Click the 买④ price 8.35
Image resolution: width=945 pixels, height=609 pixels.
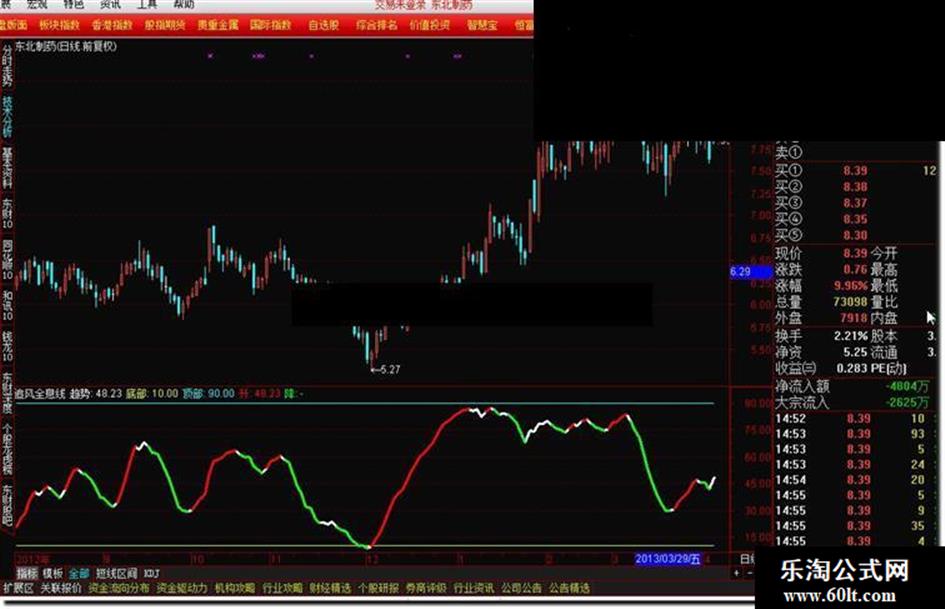click(855, 219)
